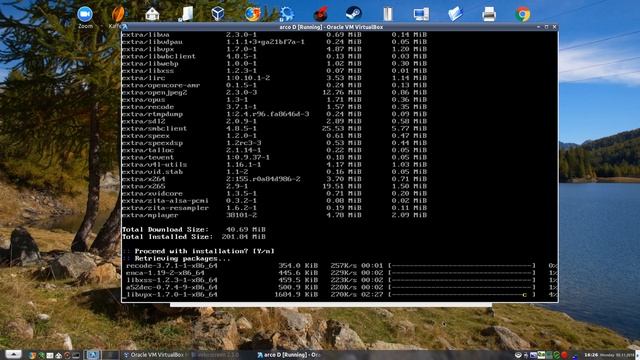
Task: Select vokoscreen taskbar entry
Action: click(x=216, y=355)
